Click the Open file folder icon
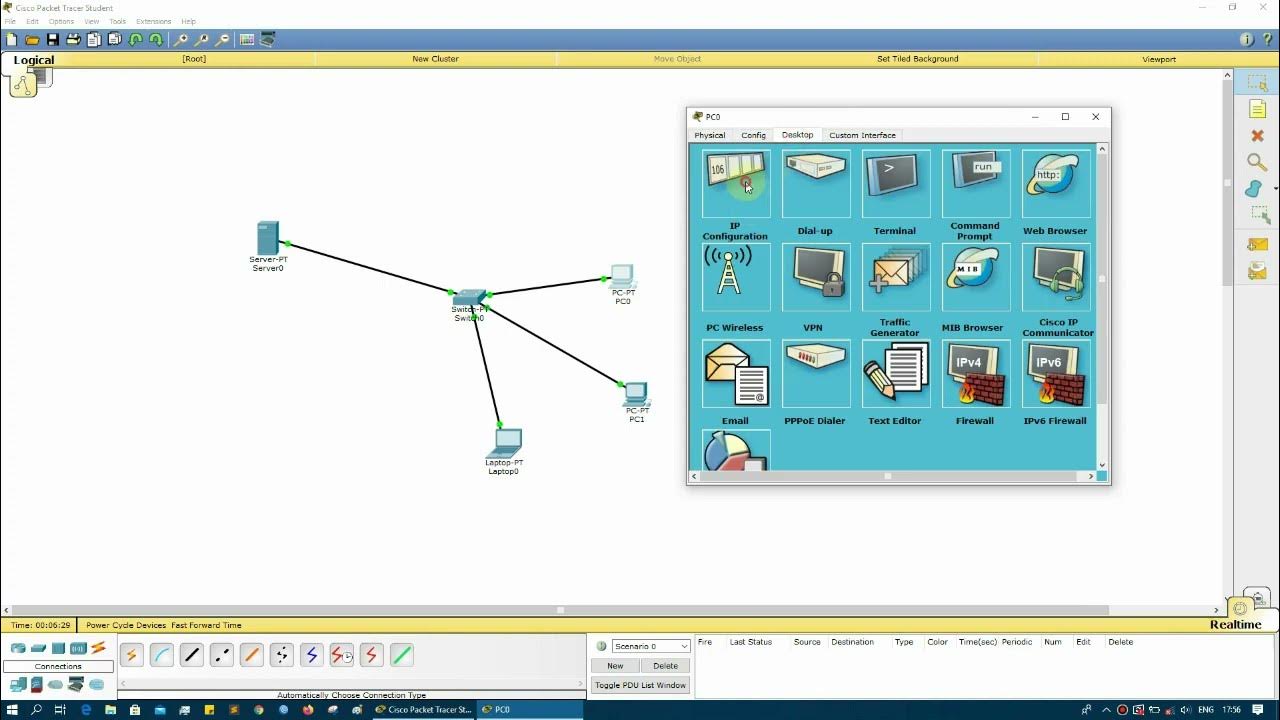1280x720 pixels. (32, 40)
